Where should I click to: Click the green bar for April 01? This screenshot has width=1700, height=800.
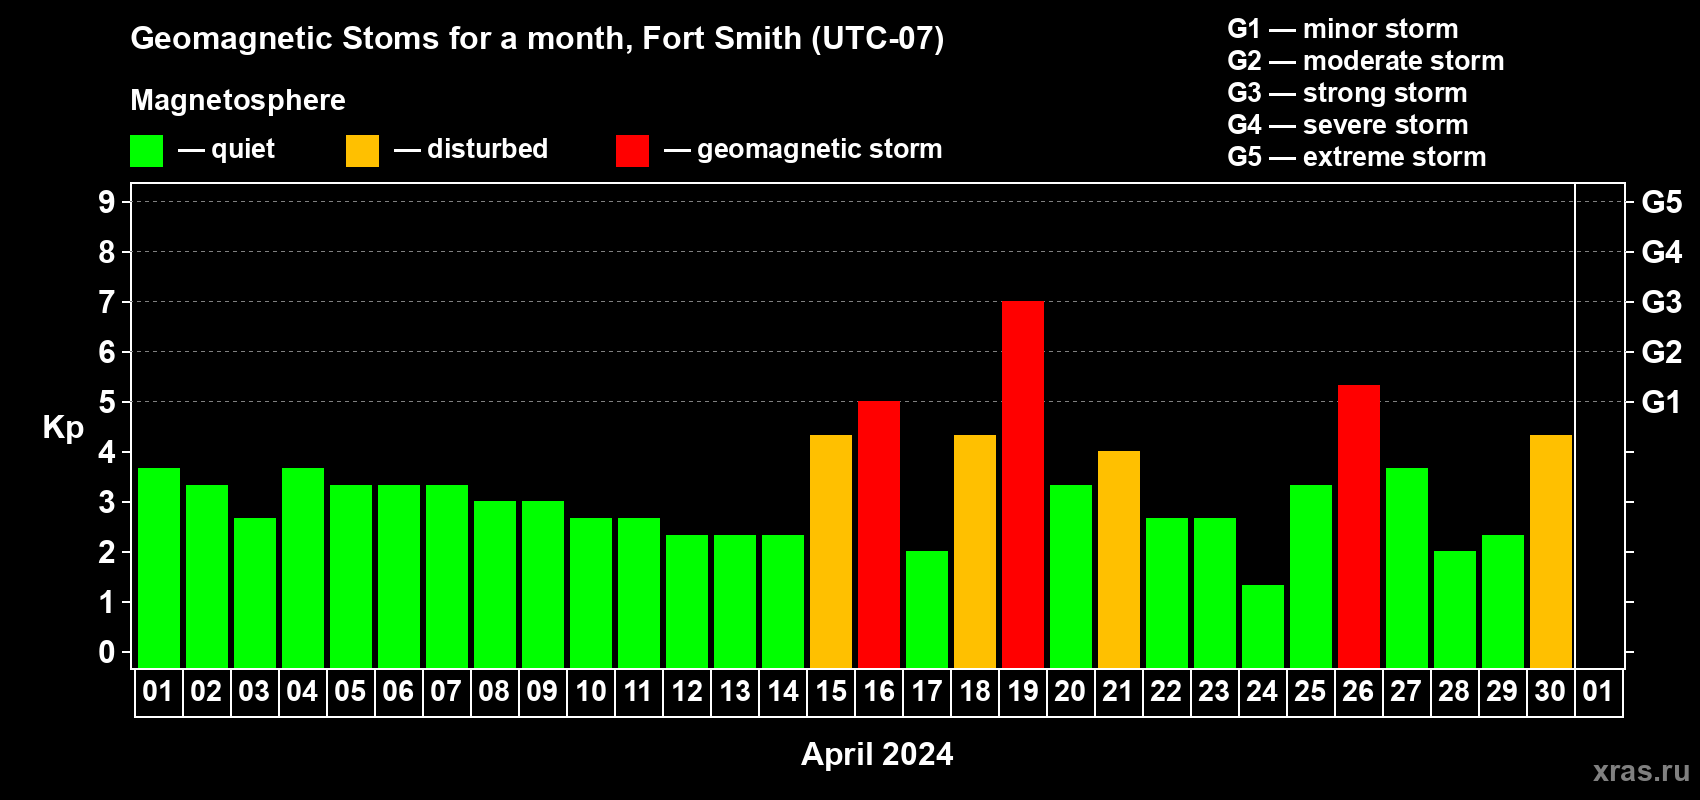click(159, 568)
